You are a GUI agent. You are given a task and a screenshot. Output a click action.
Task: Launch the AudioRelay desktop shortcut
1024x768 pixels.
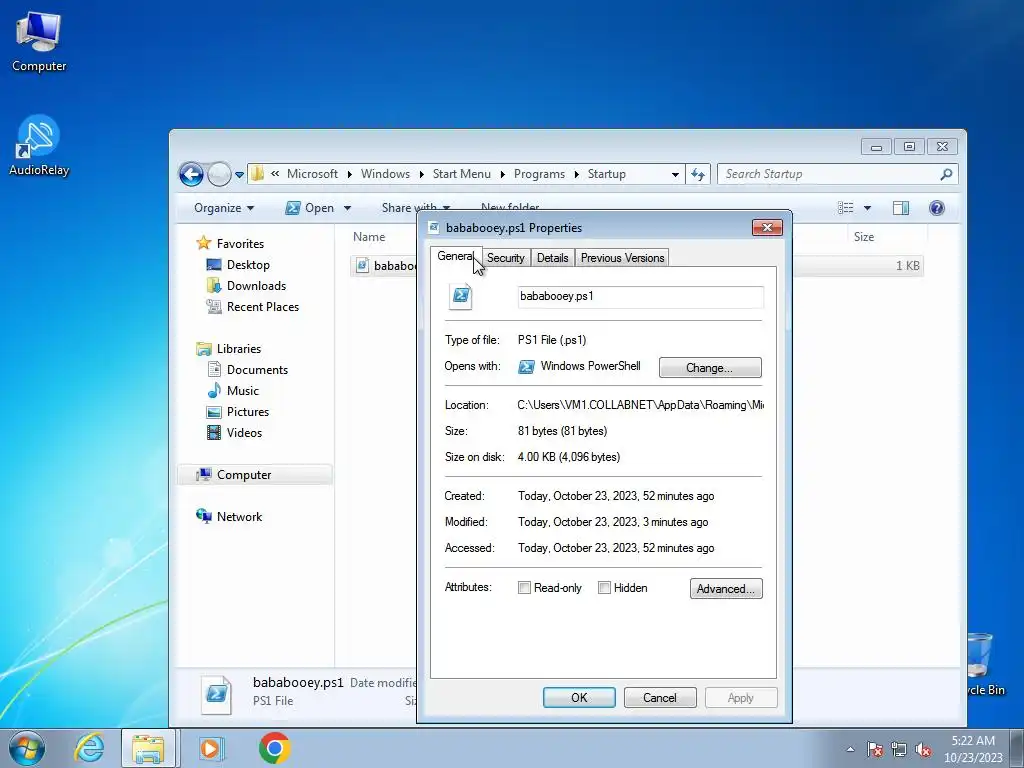tap(39, 145)
